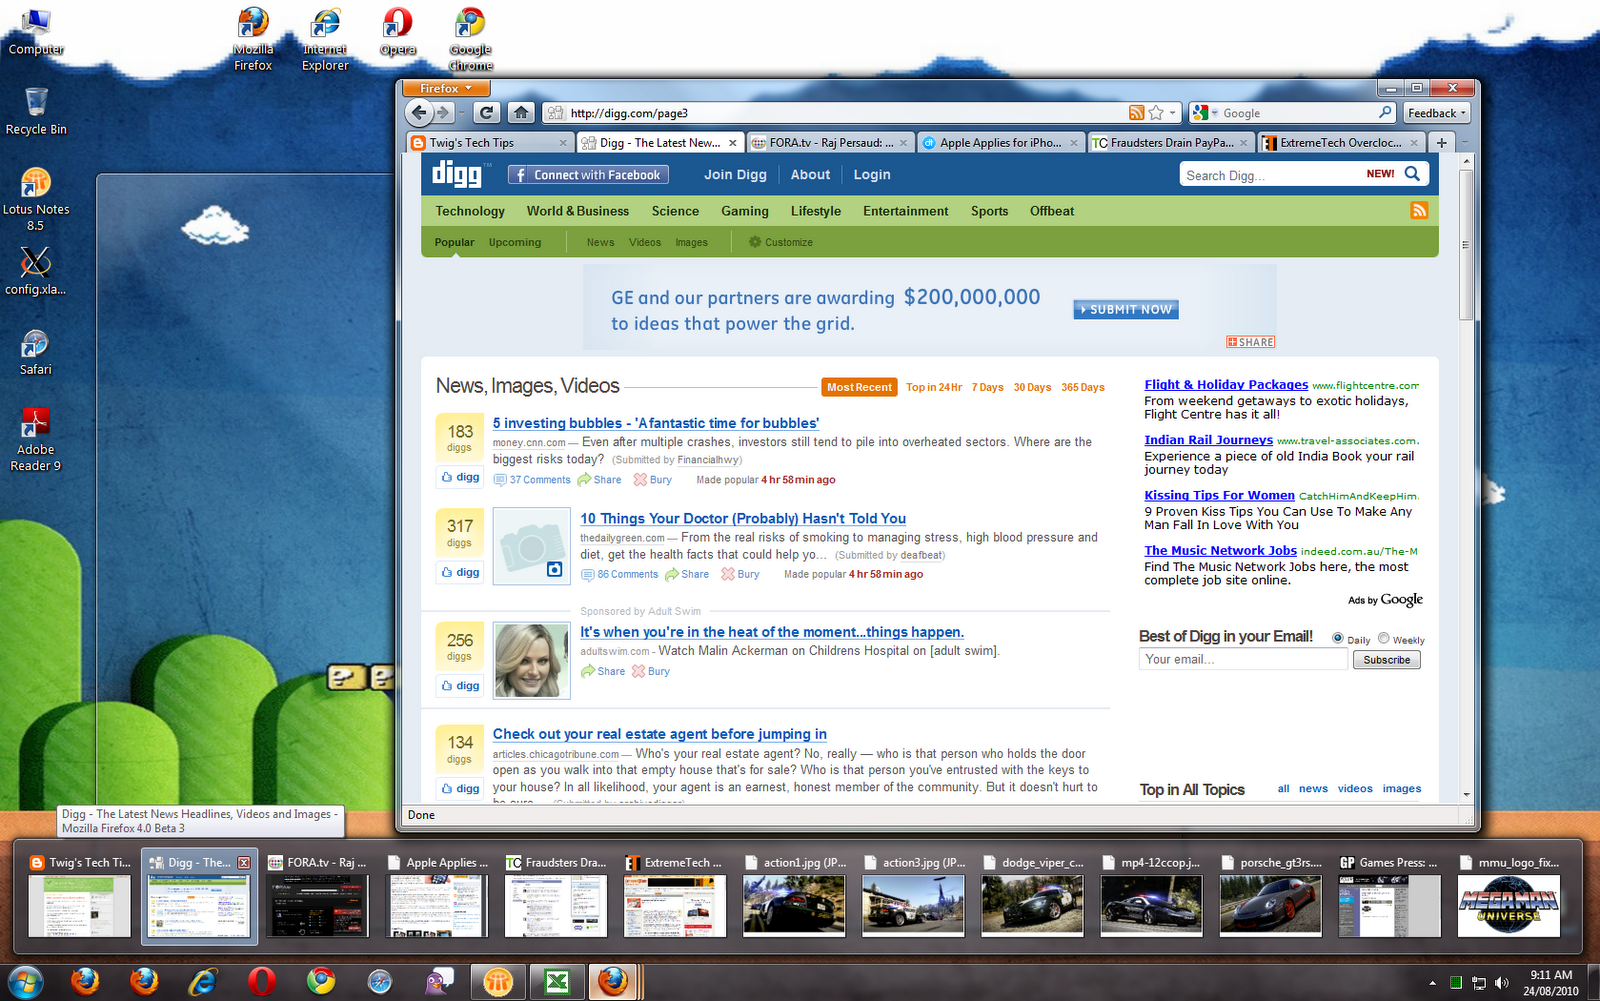Switch to the ExtremeTech Overcloc... tab
Screen dimensions: 1600x1001
click(x=1341, y=143)
